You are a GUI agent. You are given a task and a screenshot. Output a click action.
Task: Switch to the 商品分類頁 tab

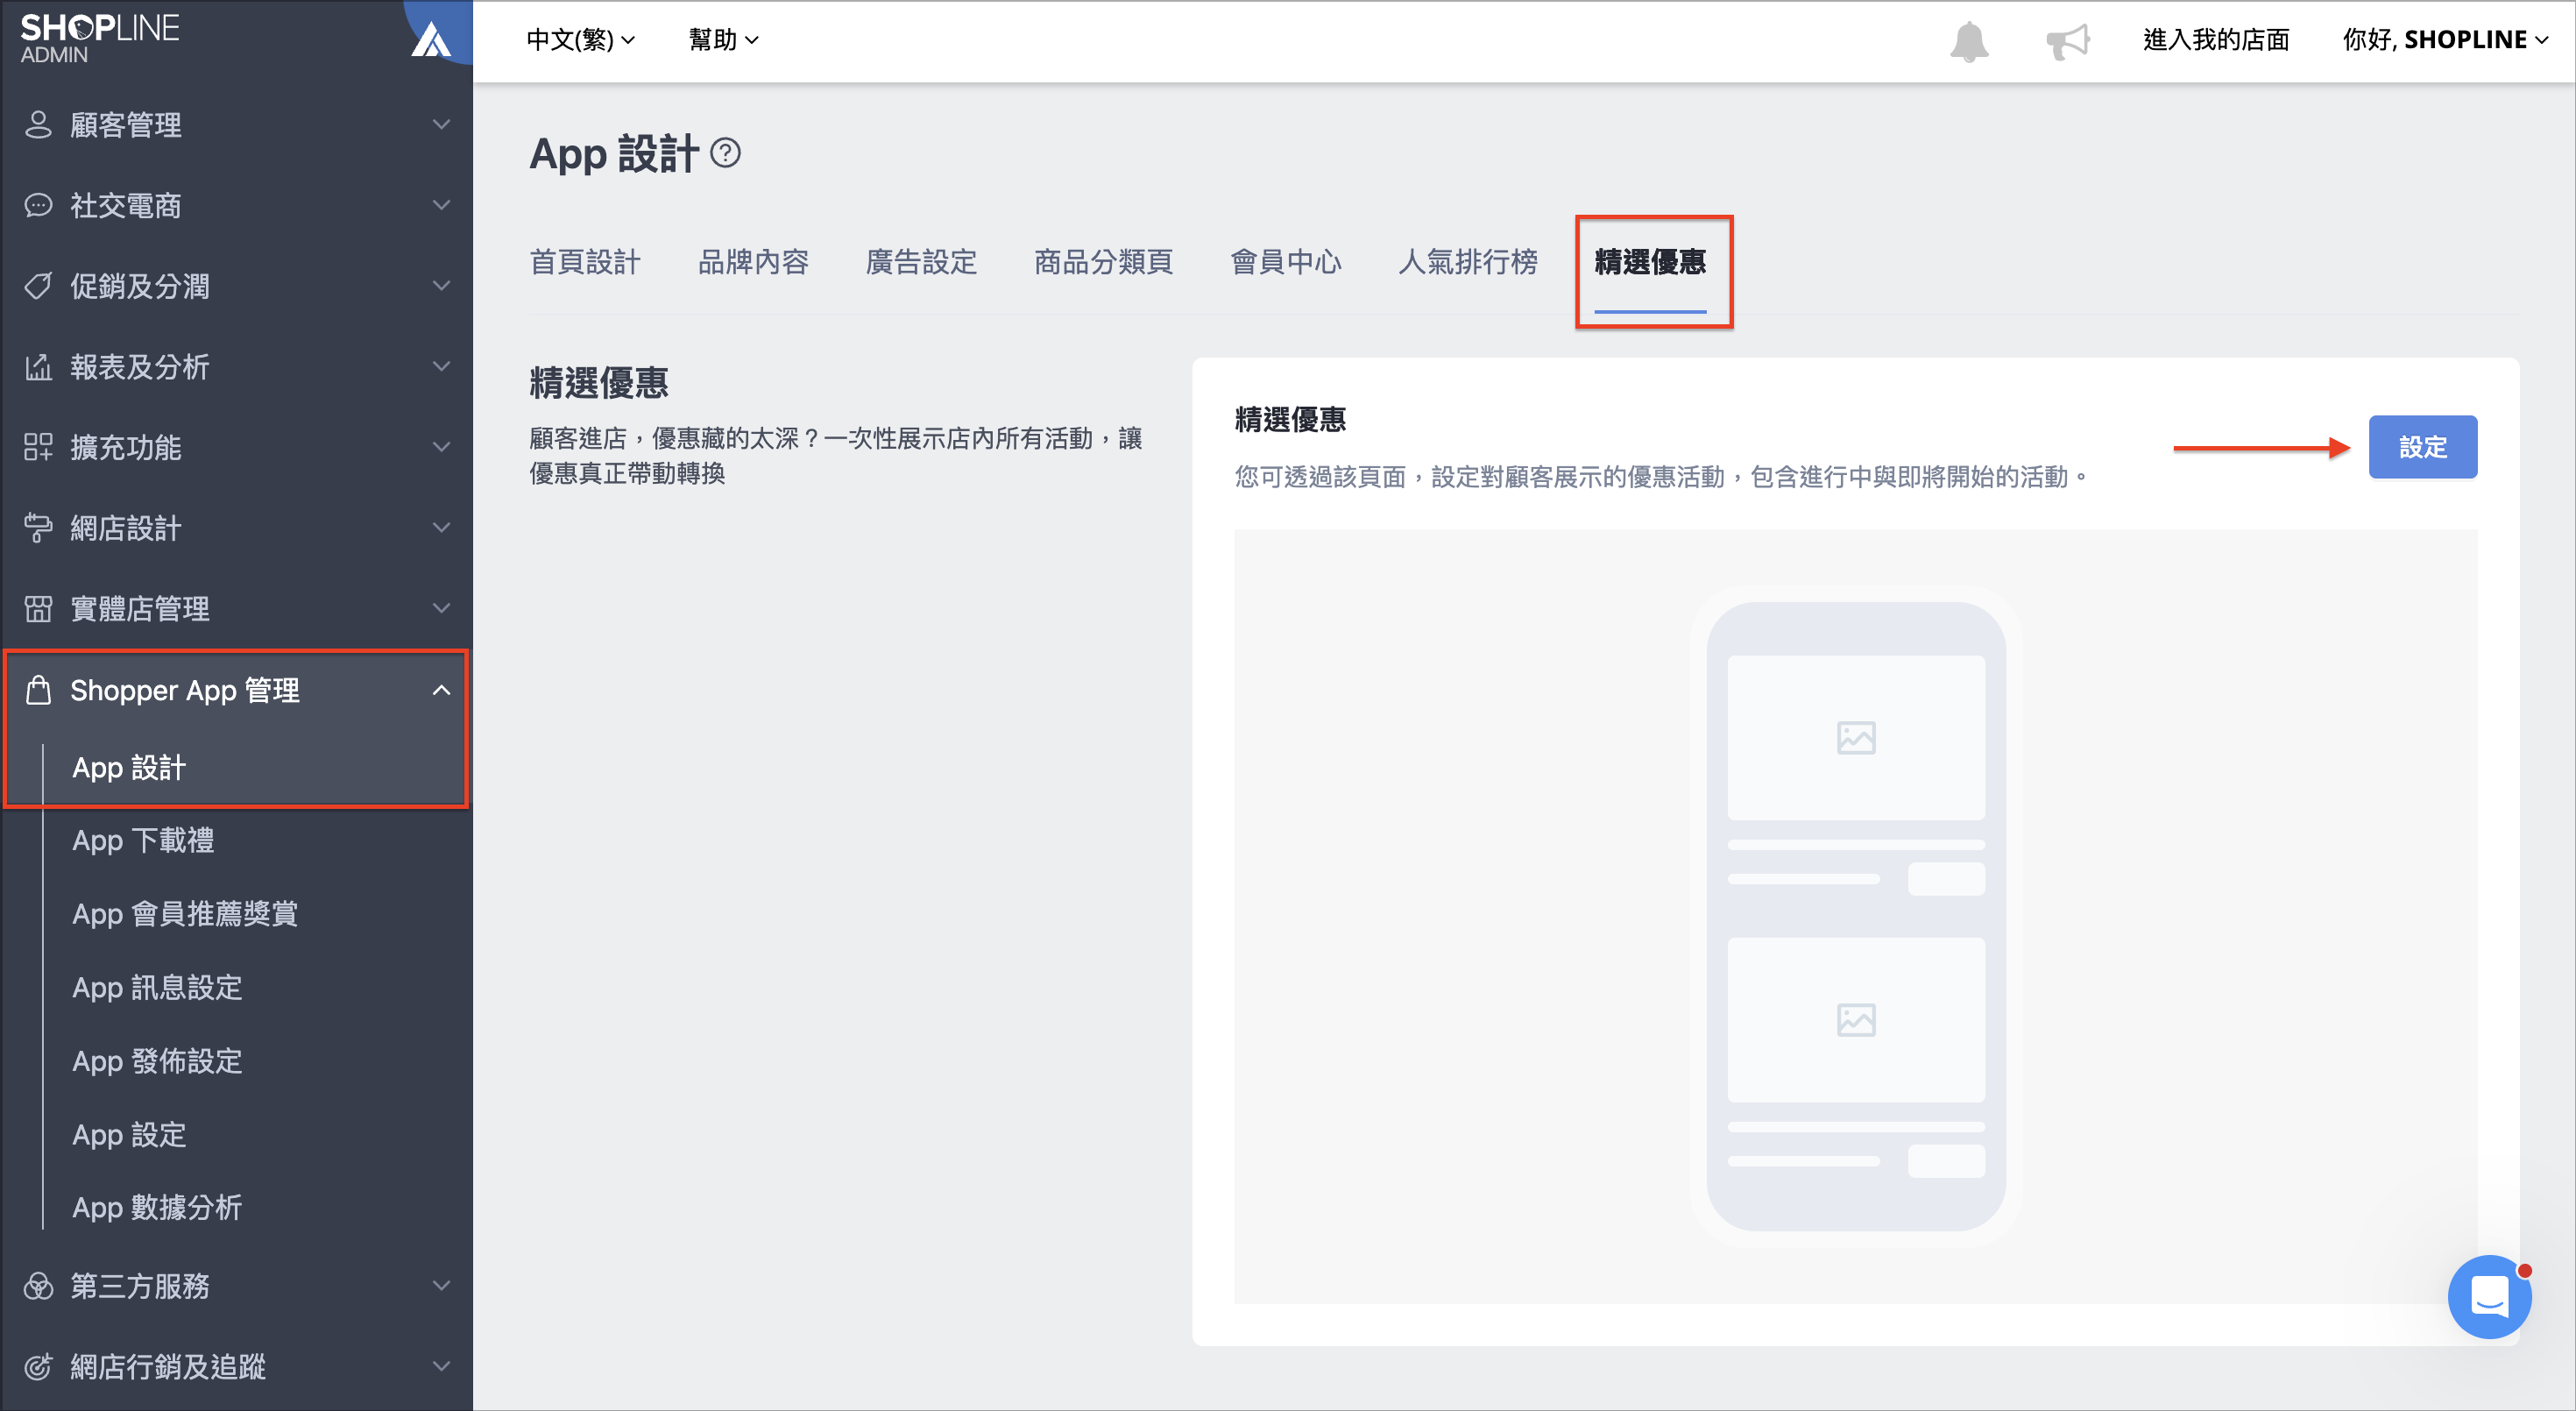pos(1103,262)
